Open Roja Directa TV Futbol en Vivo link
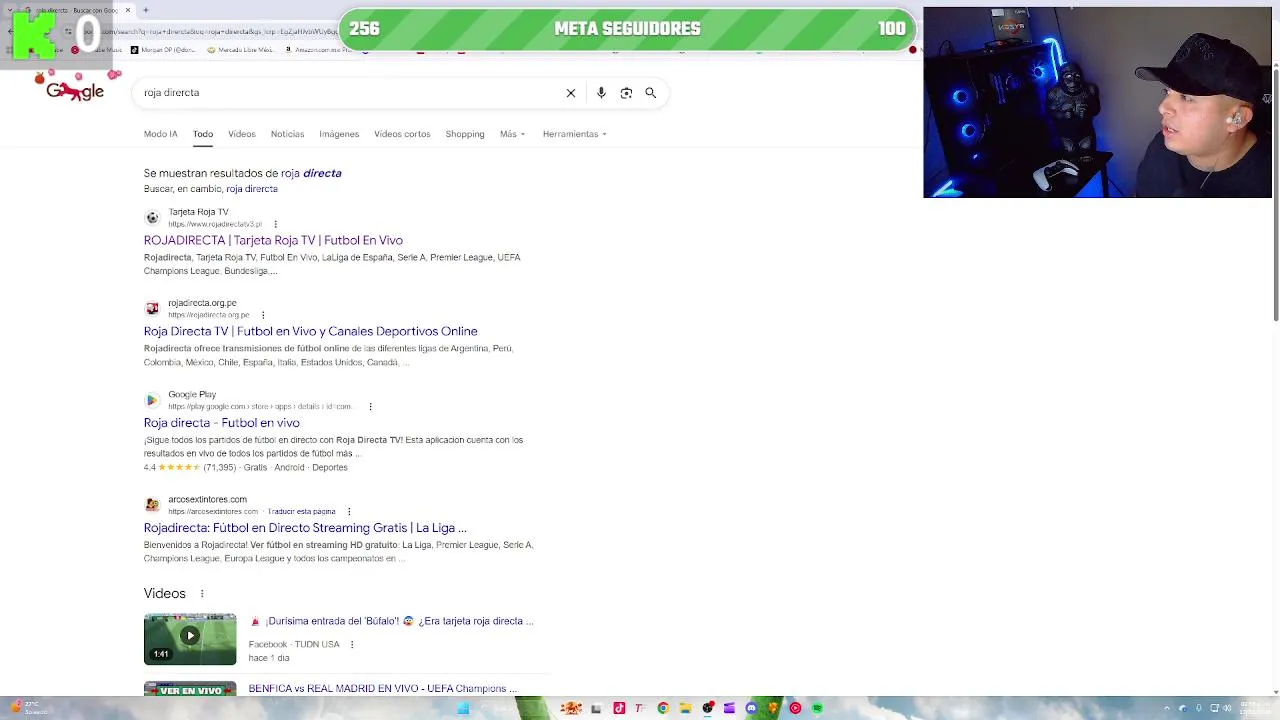Screen dimensions: 1280x720 [310, 332]
